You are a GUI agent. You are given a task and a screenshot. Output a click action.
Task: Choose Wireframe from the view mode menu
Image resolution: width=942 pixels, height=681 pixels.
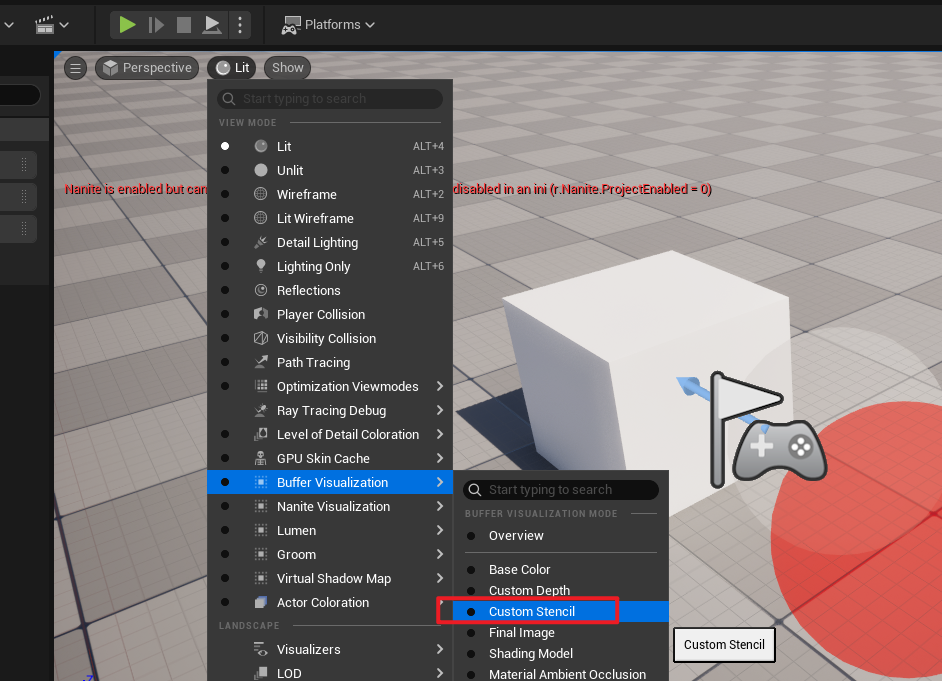(x=306, y=194)
